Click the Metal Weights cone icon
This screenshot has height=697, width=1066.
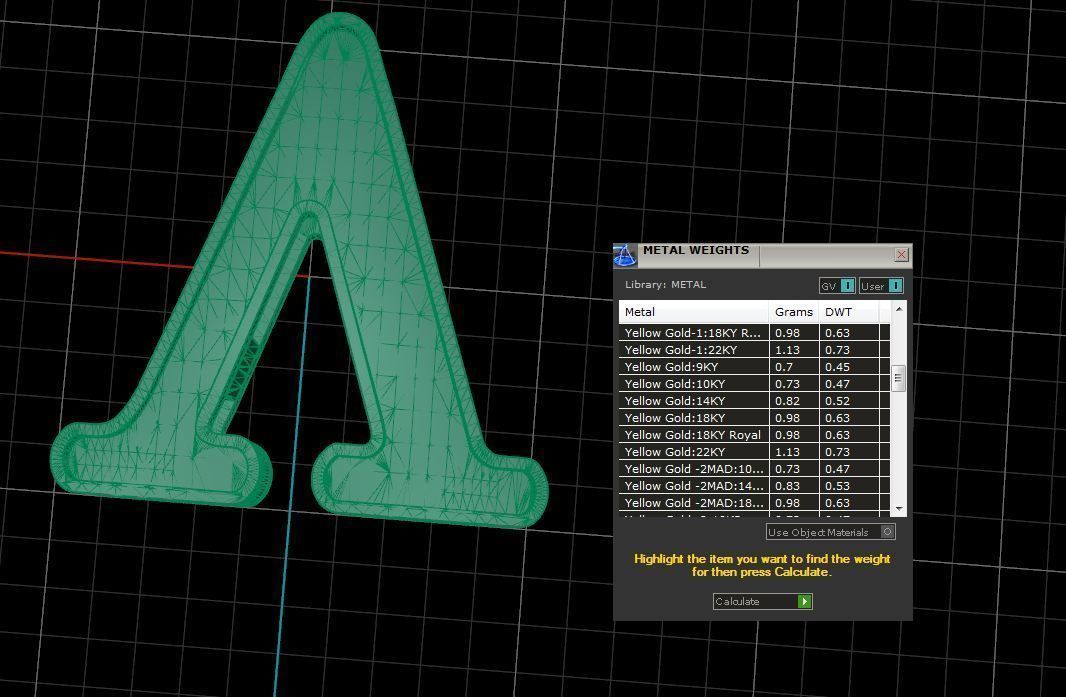click(625, 255)
